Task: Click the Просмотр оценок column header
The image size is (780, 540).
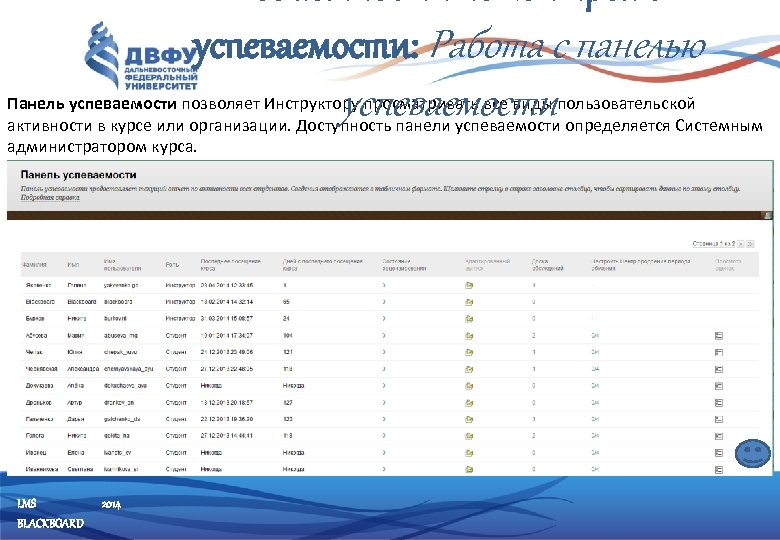Action: (x=728, y=265)
